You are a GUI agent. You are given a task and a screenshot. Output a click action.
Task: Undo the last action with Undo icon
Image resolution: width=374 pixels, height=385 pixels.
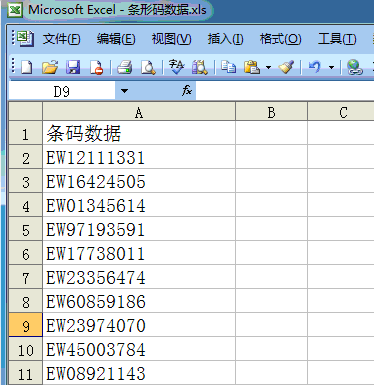pyautogui.click(x=315, y=67)
